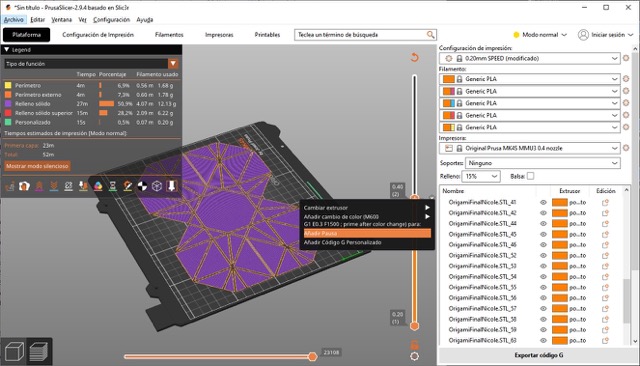Click Iniciar sesión login button

point(605,35)
